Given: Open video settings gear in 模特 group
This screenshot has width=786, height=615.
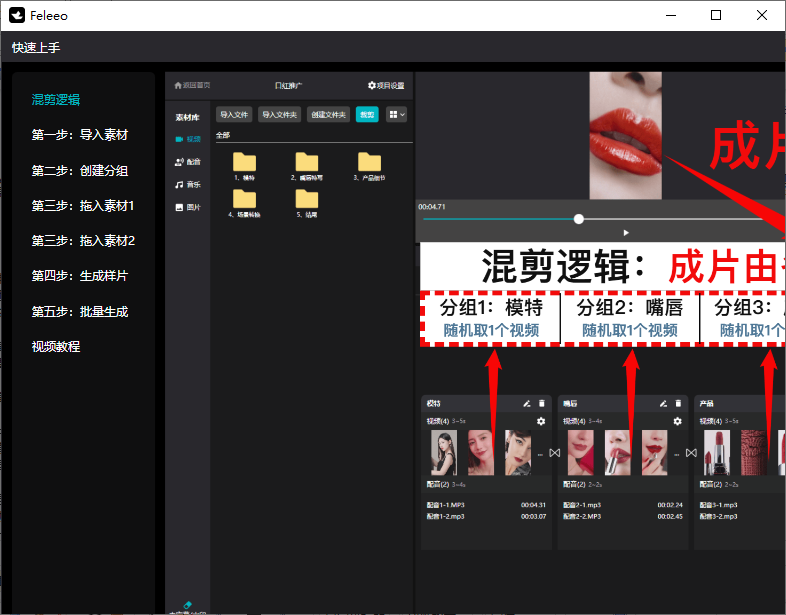Looking at the screenshot, I should [x=541, y=422].
